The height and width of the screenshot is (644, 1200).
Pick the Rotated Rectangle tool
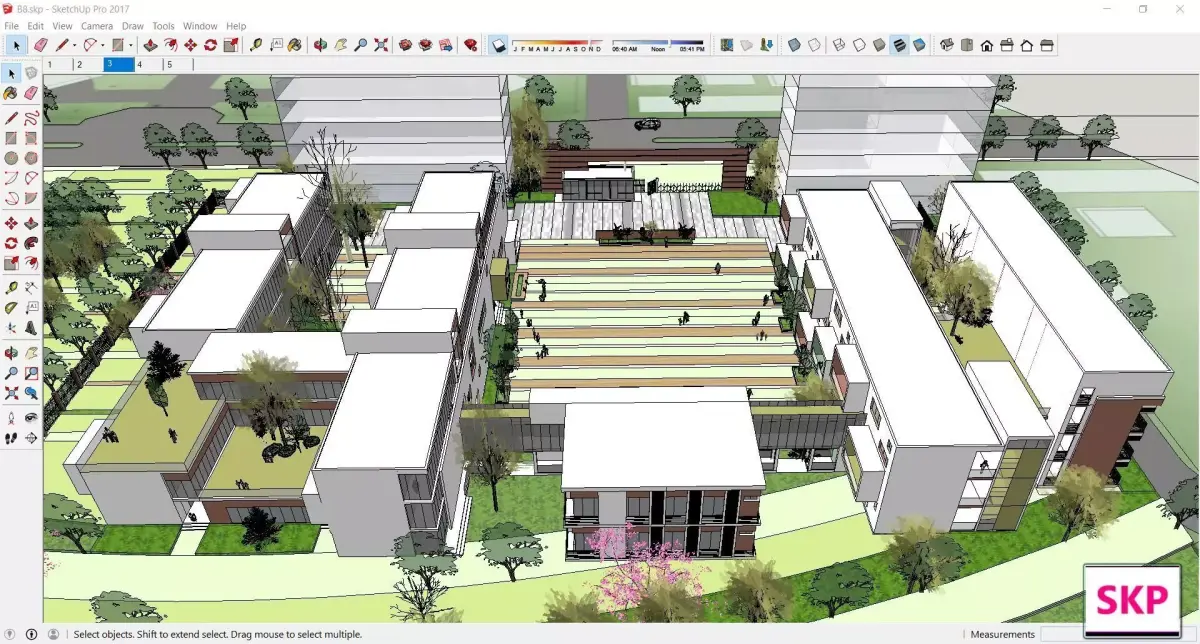click(32, 138)
